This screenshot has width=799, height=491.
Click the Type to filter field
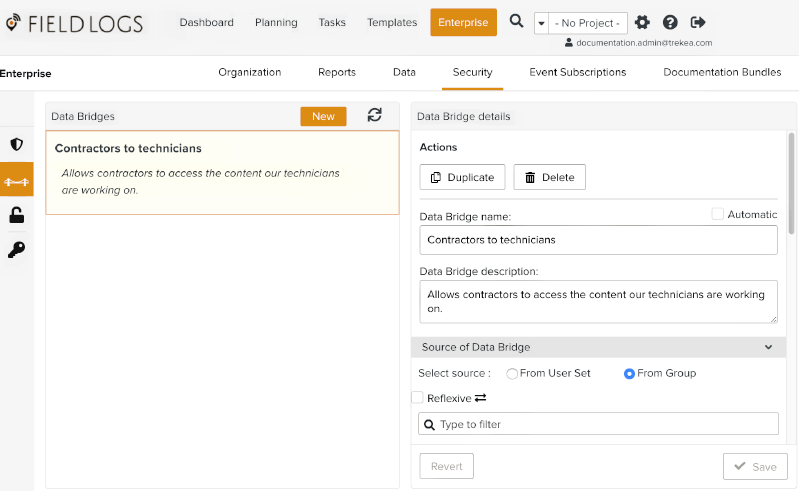pyautogui.click(x=598, y=424)
